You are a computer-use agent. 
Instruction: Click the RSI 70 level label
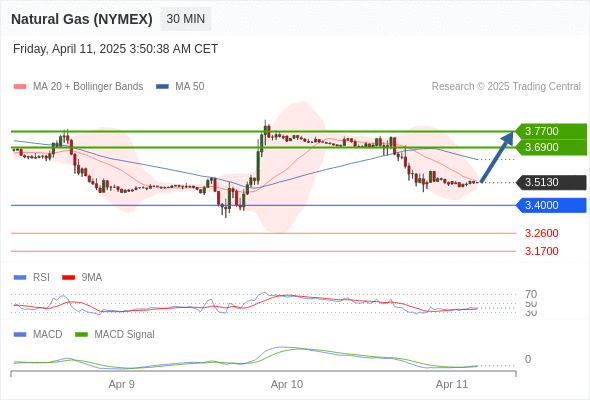click(531, 294)
